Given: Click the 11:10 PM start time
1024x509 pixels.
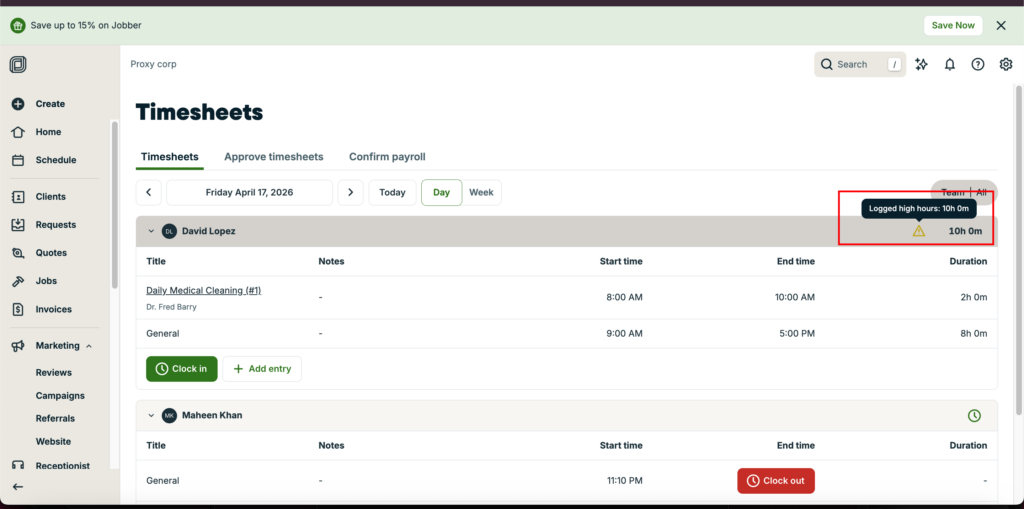Looking at the screenshot, I should [x=624, y=480].
